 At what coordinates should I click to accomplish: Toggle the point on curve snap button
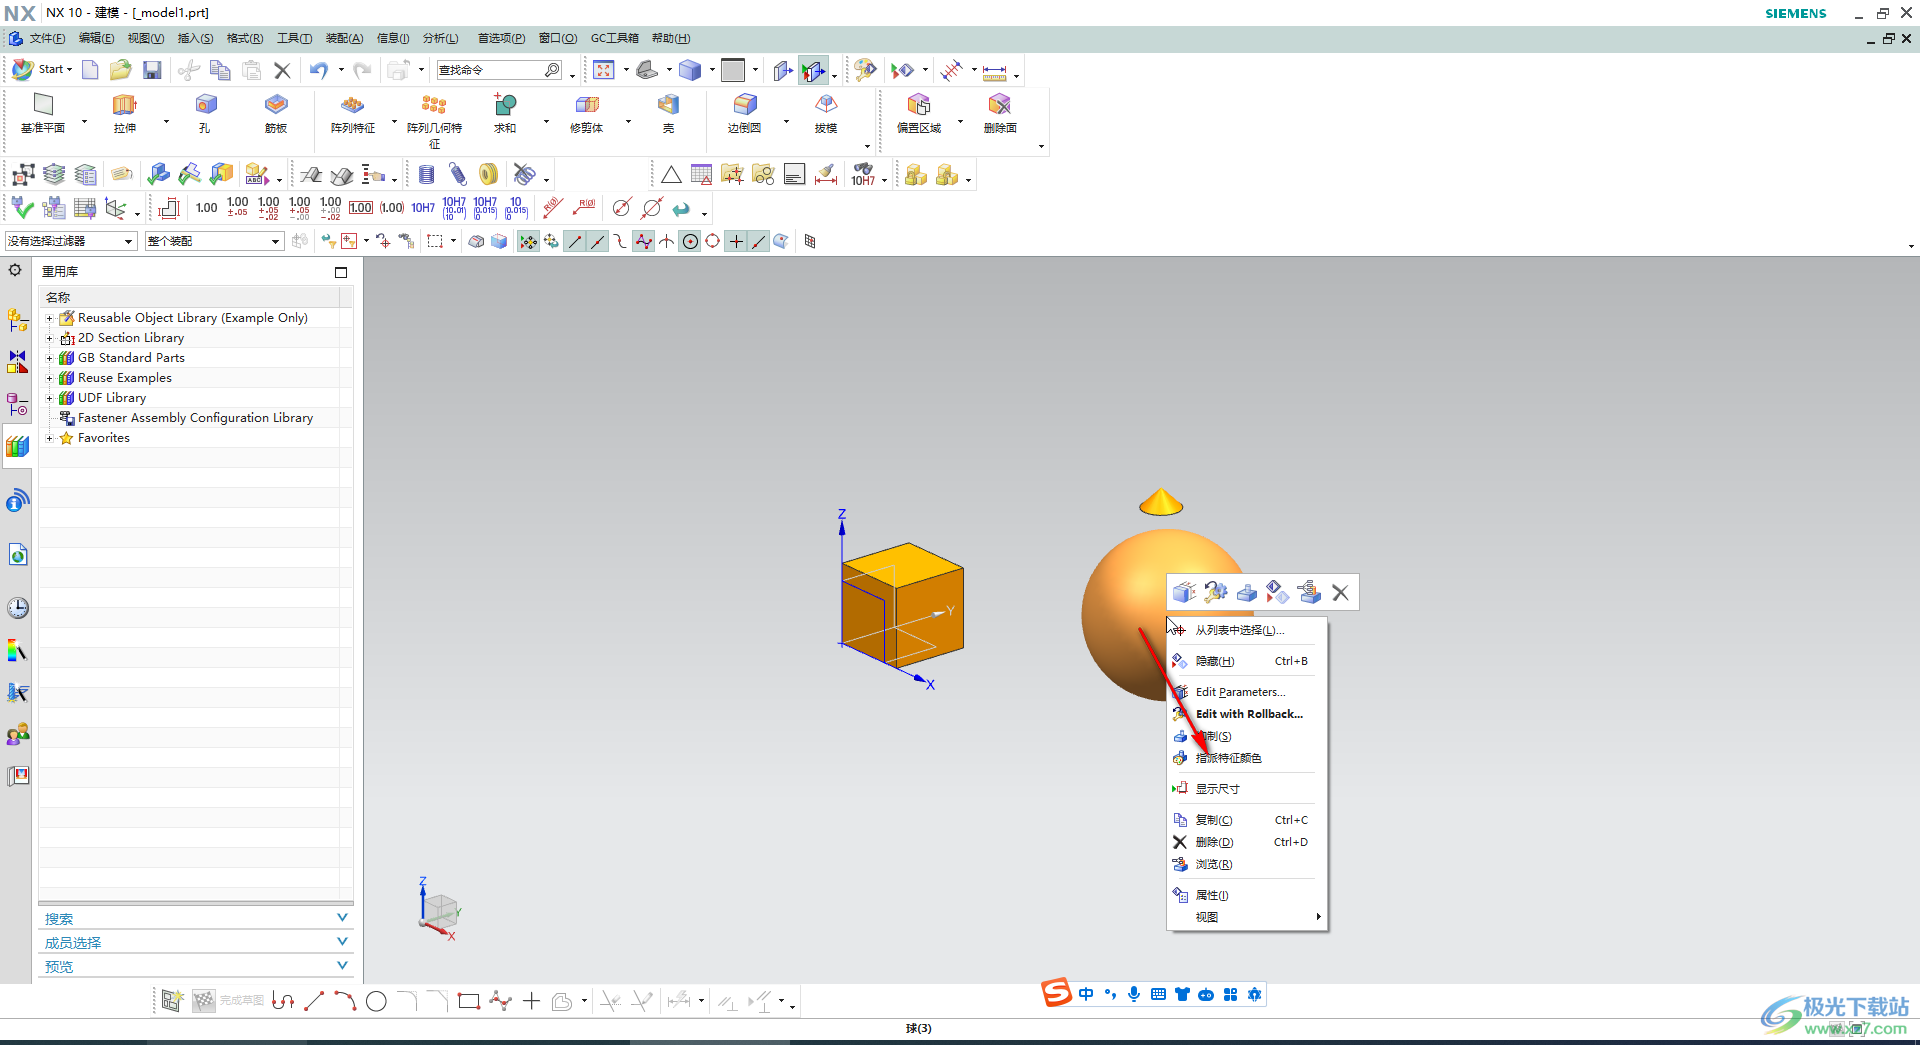pos(759,241)
